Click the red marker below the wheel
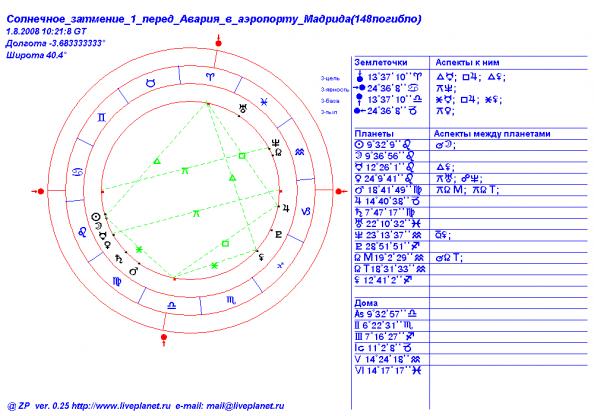This screenshot has width=594, height=416. pyautogui.click(x=164, y=339)
